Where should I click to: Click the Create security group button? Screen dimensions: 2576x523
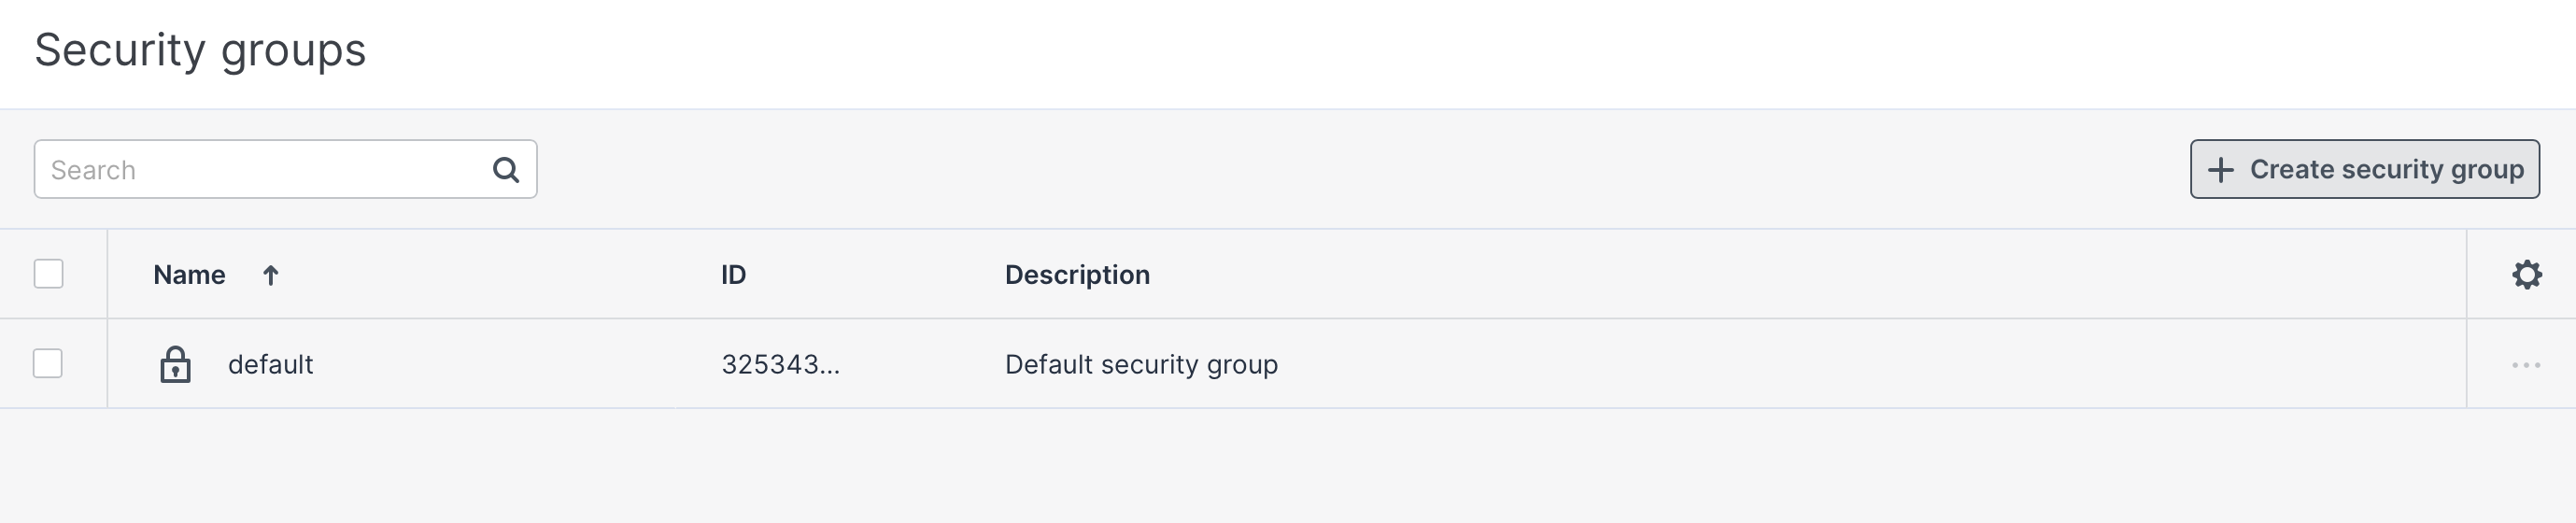pyautogui.click(x=2364, y=170)
